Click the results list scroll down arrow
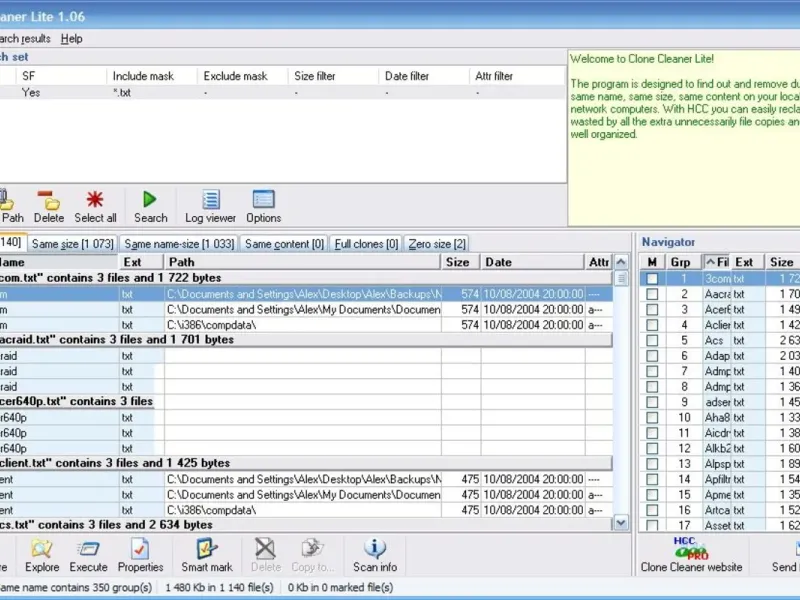Image resolution: width=800 pixels, height=600 pixels. [621, 522]
